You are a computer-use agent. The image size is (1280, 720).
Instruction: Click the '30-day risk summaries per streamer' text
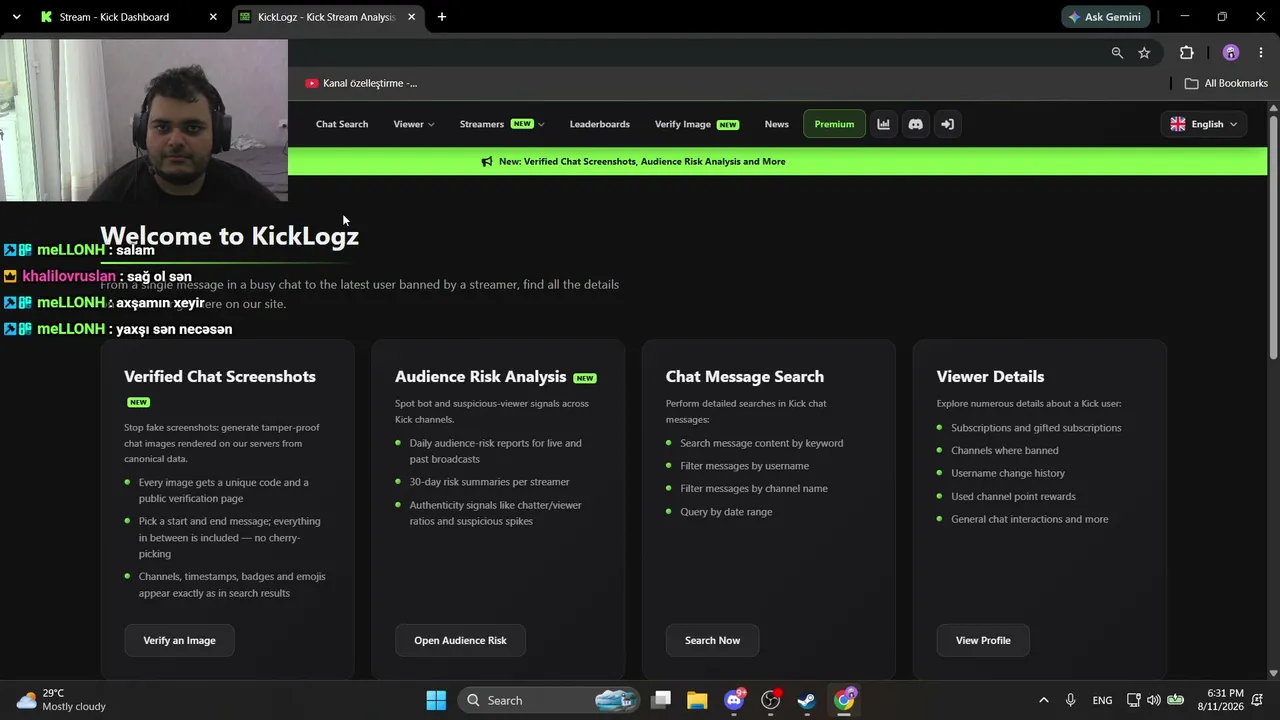coord(489,482)
